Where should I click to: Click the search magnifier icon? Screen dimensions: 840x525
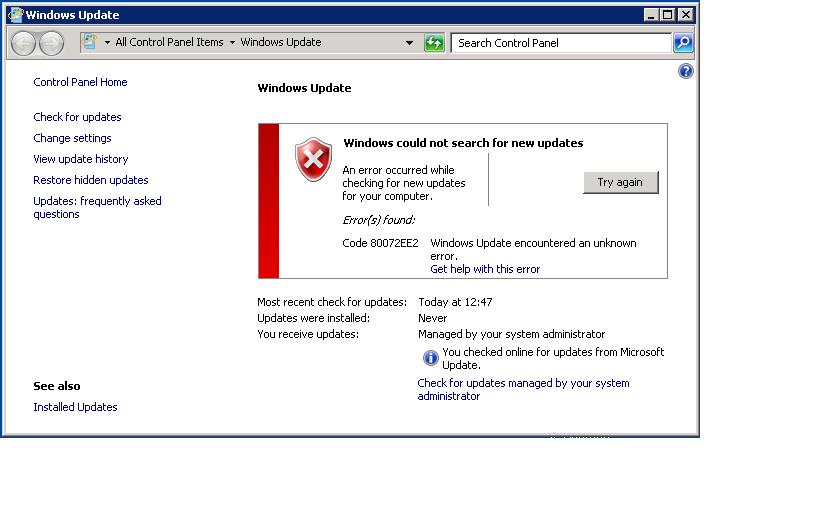(x=683, y=42)
